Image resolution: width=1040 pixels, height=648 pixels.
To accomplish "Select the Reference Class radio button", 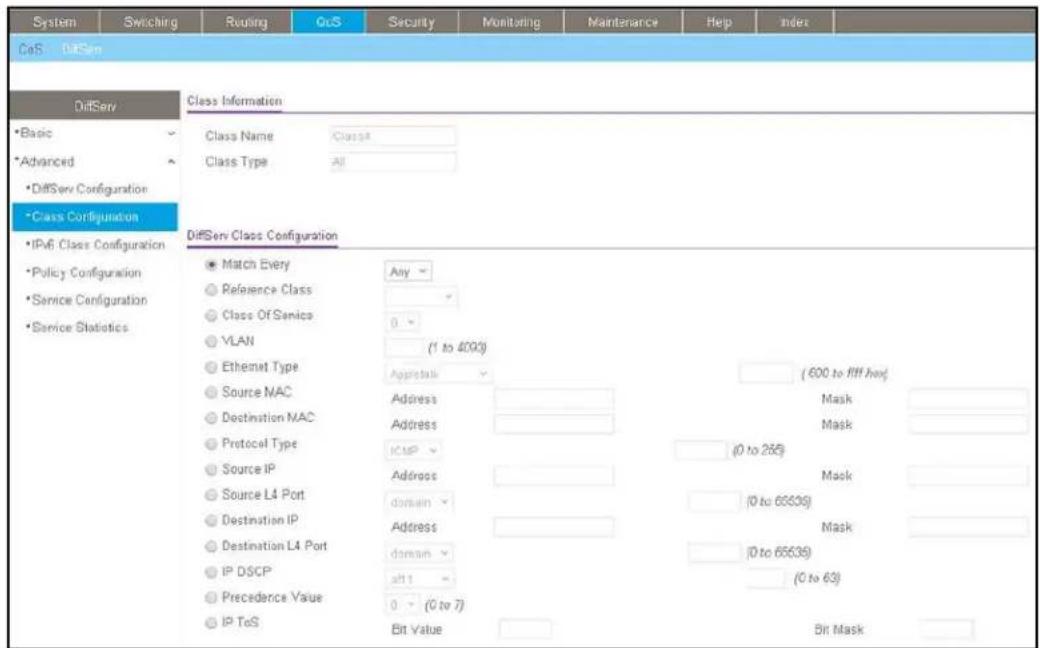I will (x=211, y=291).
